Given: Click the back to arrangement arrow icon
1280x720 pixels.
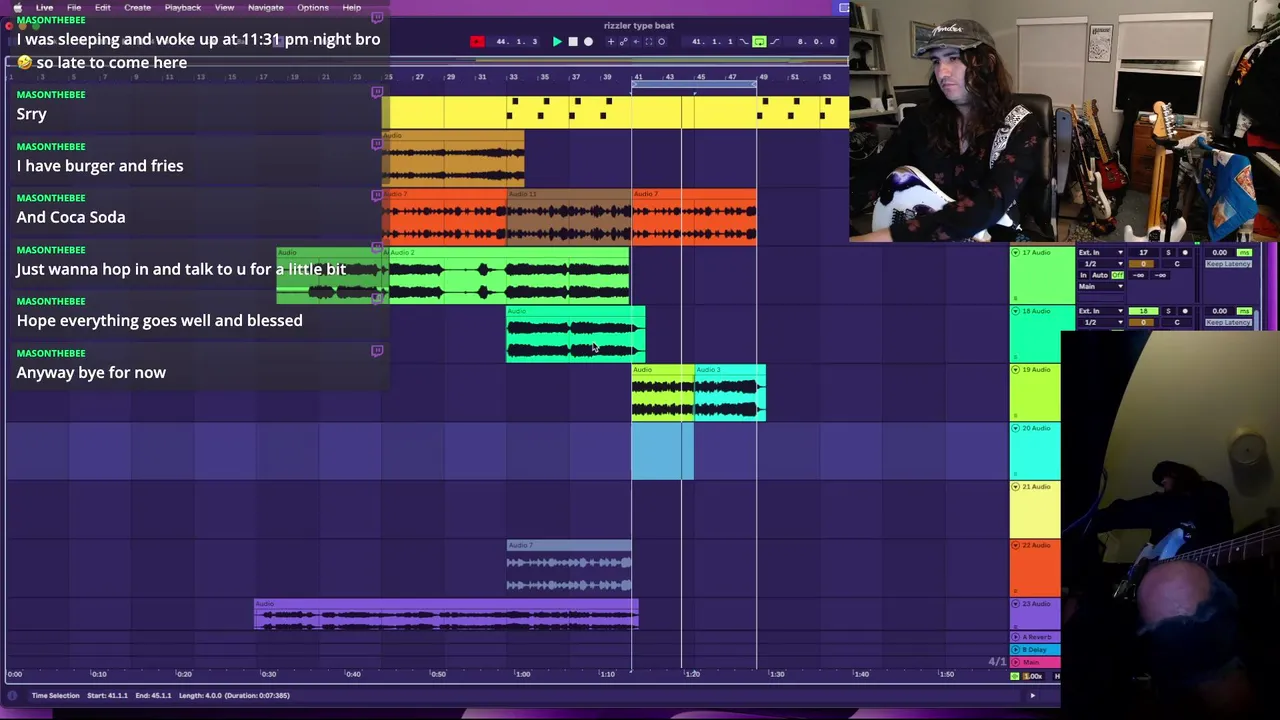Looking at the screenshot, I should 636,41.
